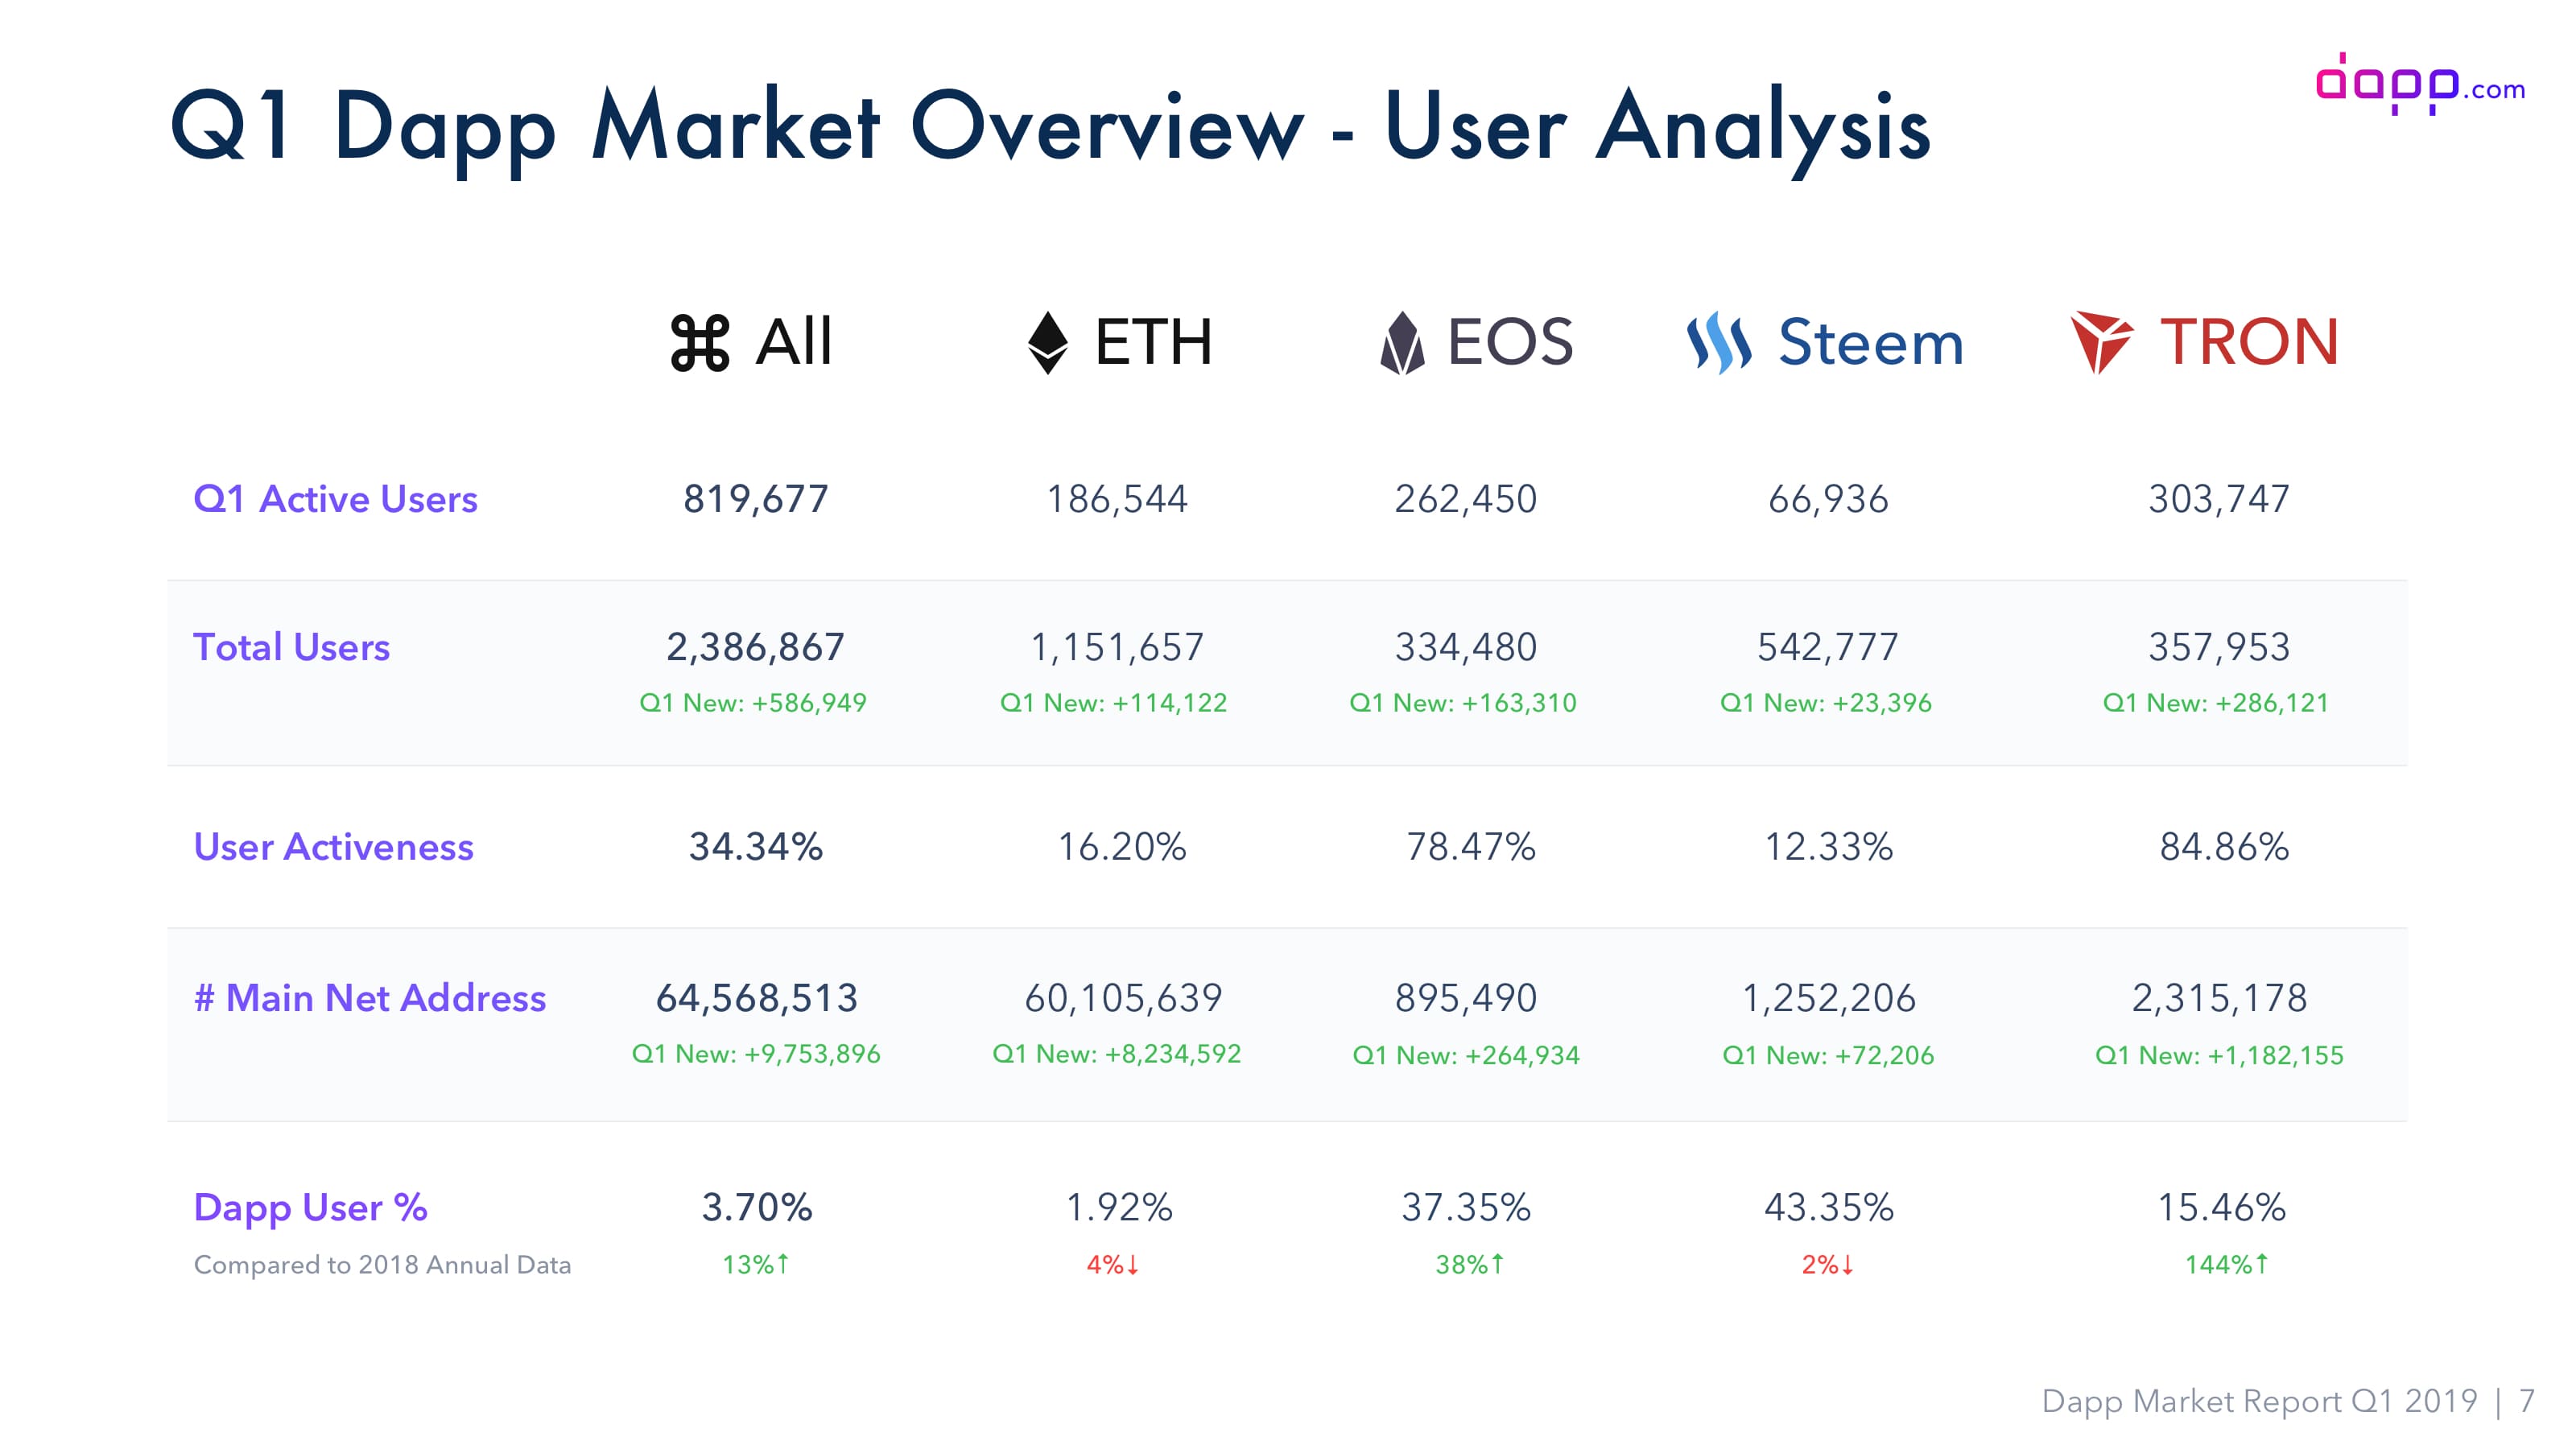This screenshot has height=1449, width=2576.
Task: Click the Dapp Market Report Q1 2019 footer
Action: [2259, 1400]
